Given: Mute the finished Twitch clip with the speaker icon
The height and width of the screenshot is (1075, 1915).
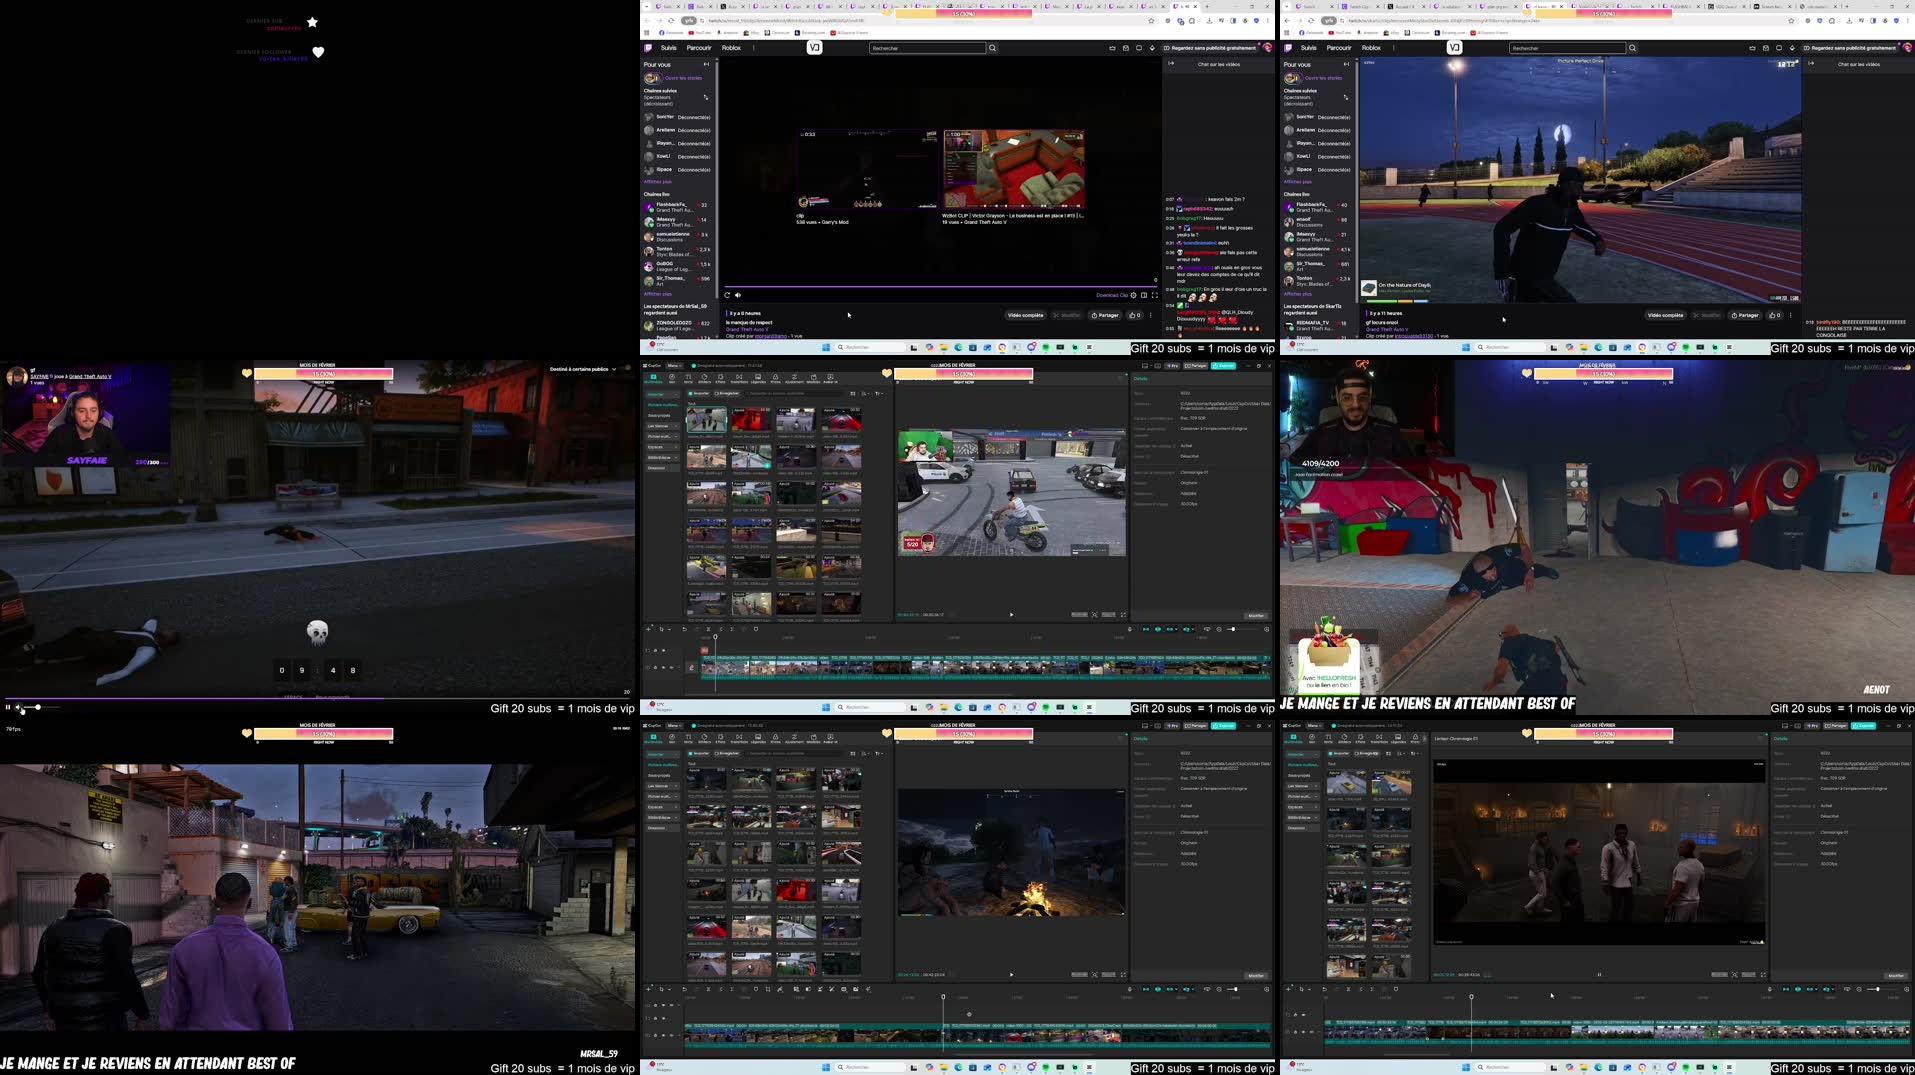Looking at the screenshot, I should 738,295.
